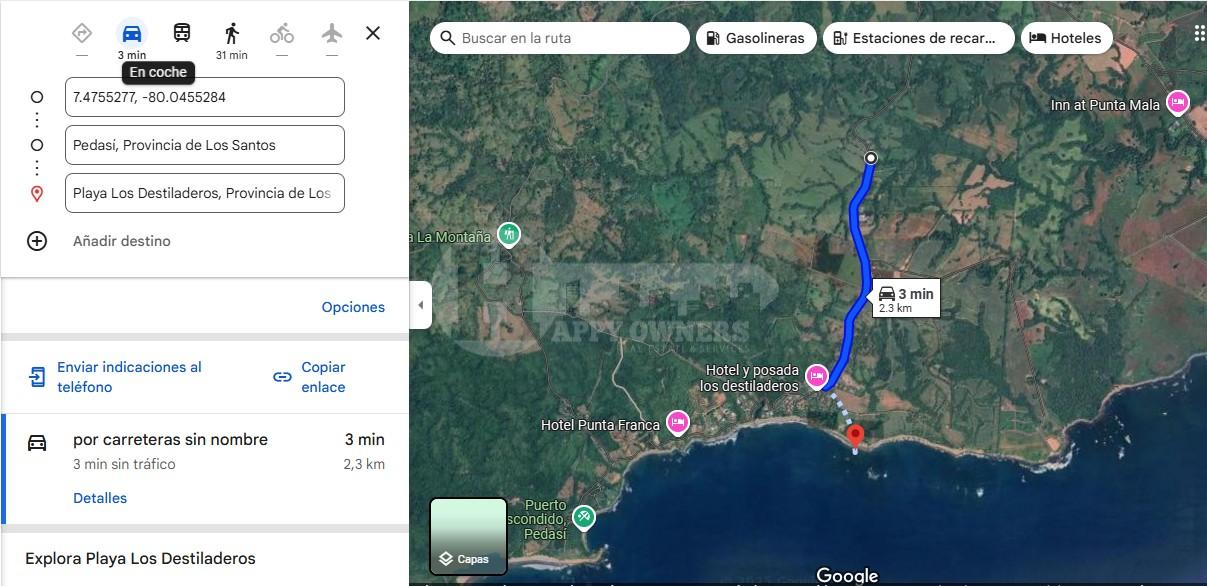Choose driving mode car icon
1207x586 pixels.
pyautogui.click(x=132, y=33)
